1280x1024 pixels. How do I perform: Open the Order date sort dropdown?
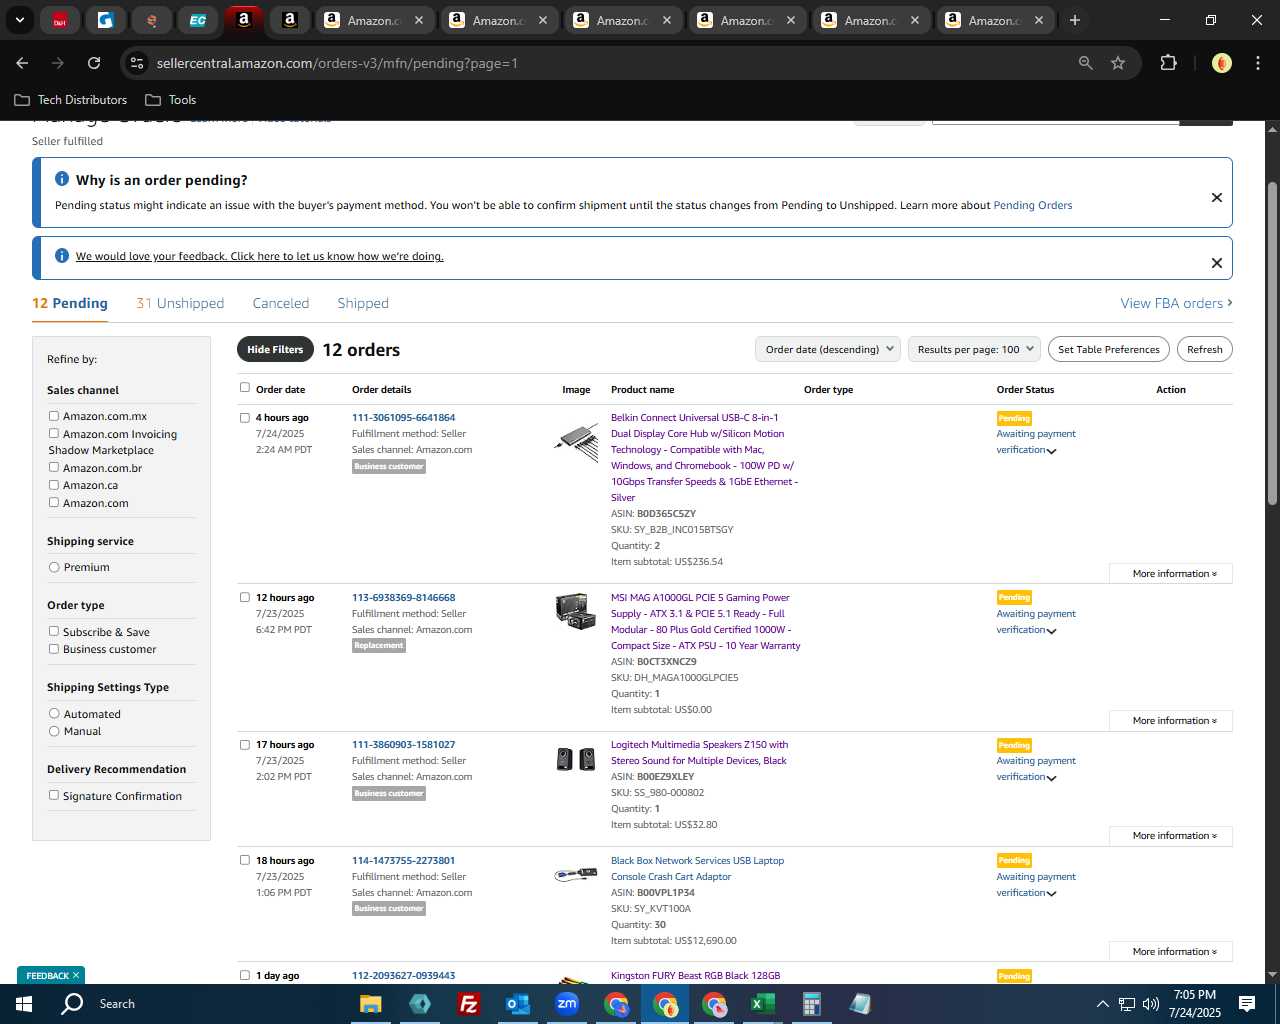827,349
